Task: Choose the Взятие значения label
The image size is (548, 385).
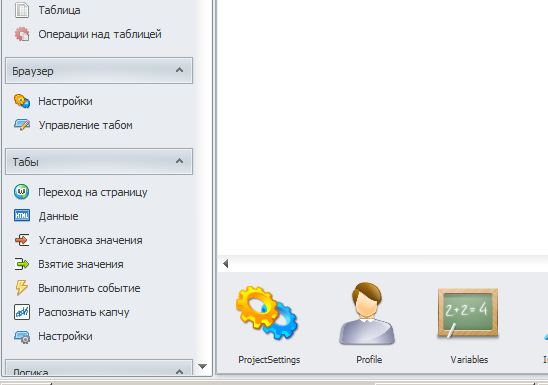Action: point(81,264)
